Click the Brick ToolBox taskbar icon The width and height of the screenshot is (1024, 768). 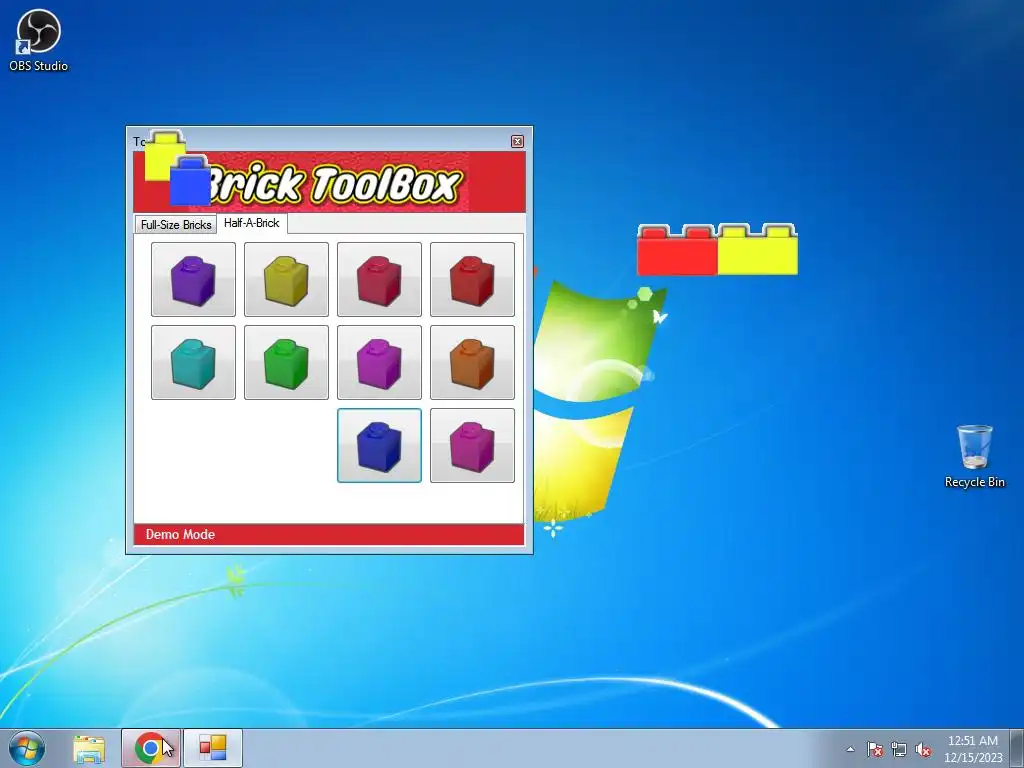click(213, 748)
